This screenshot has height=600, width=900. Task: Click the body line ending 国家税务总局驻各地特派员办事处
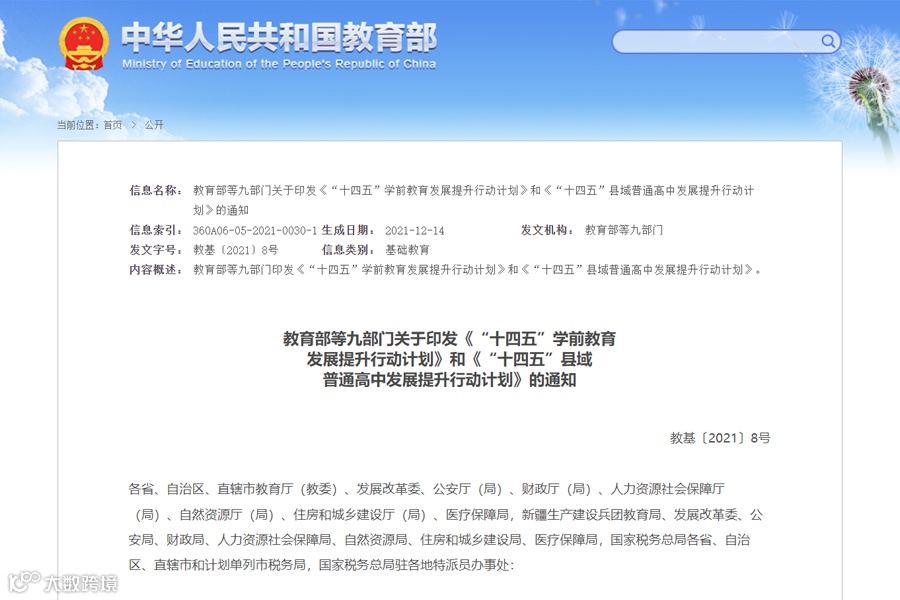321,565
